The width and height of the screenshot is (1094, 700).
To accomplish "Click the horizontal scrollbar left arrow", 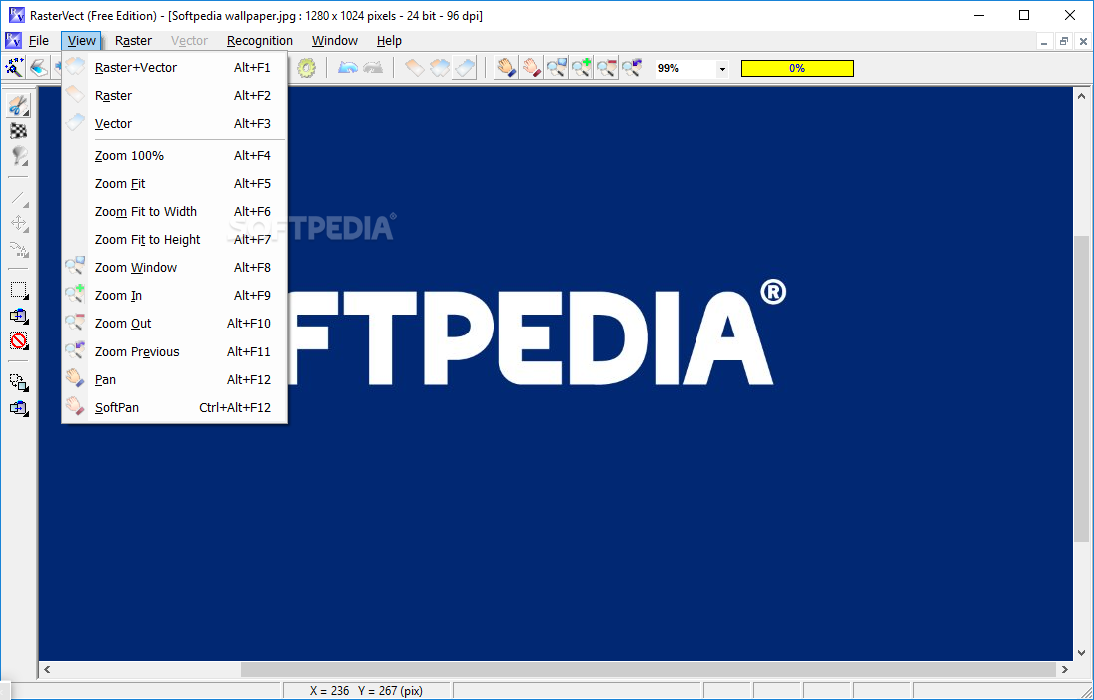I will coord(47,669).
